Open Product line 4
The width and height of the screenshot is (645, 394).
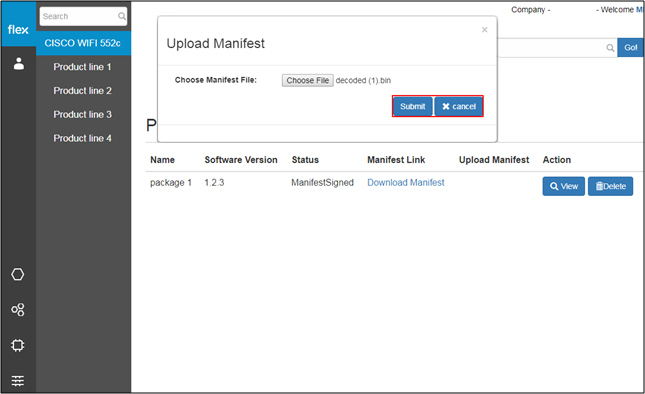click(82, 138)
